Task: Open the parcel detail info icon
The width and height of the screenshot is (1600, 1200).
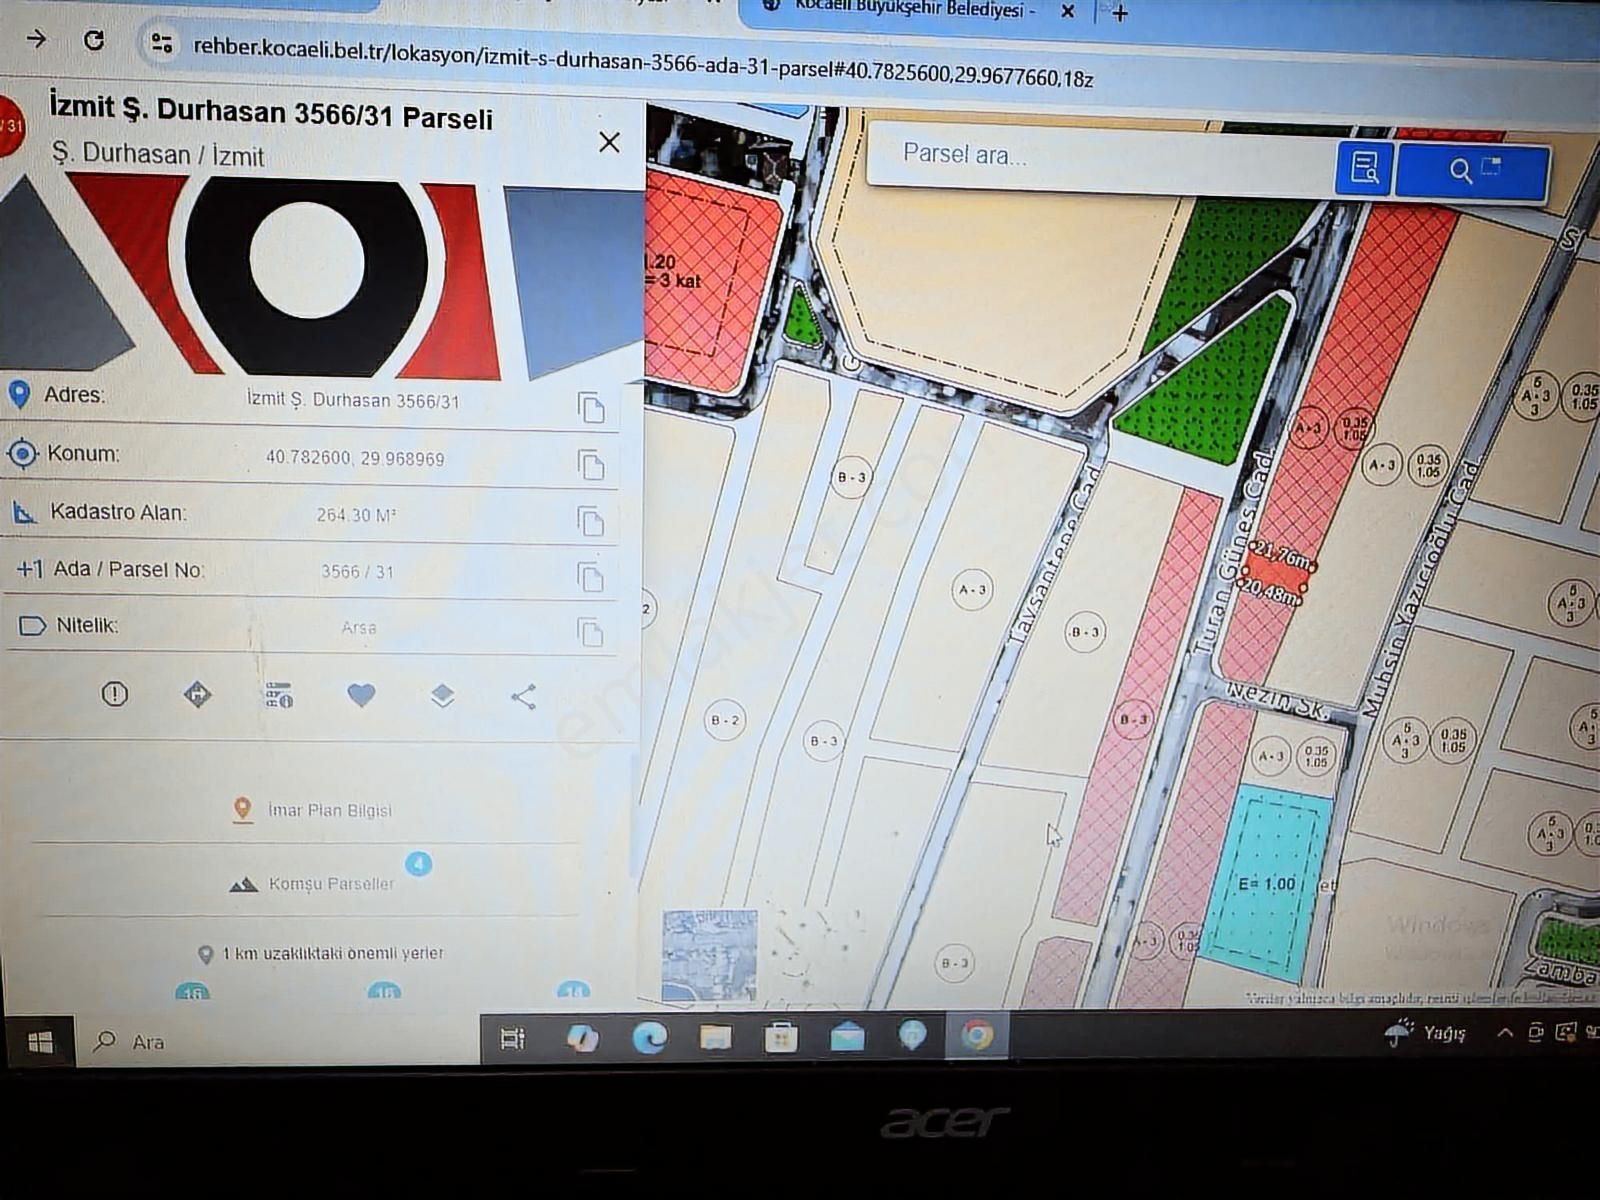Action: coord(279,695)
